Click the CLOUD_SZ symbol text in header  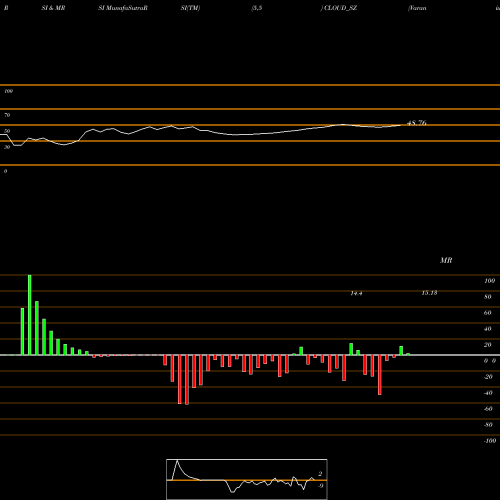(x=340, y=8)
